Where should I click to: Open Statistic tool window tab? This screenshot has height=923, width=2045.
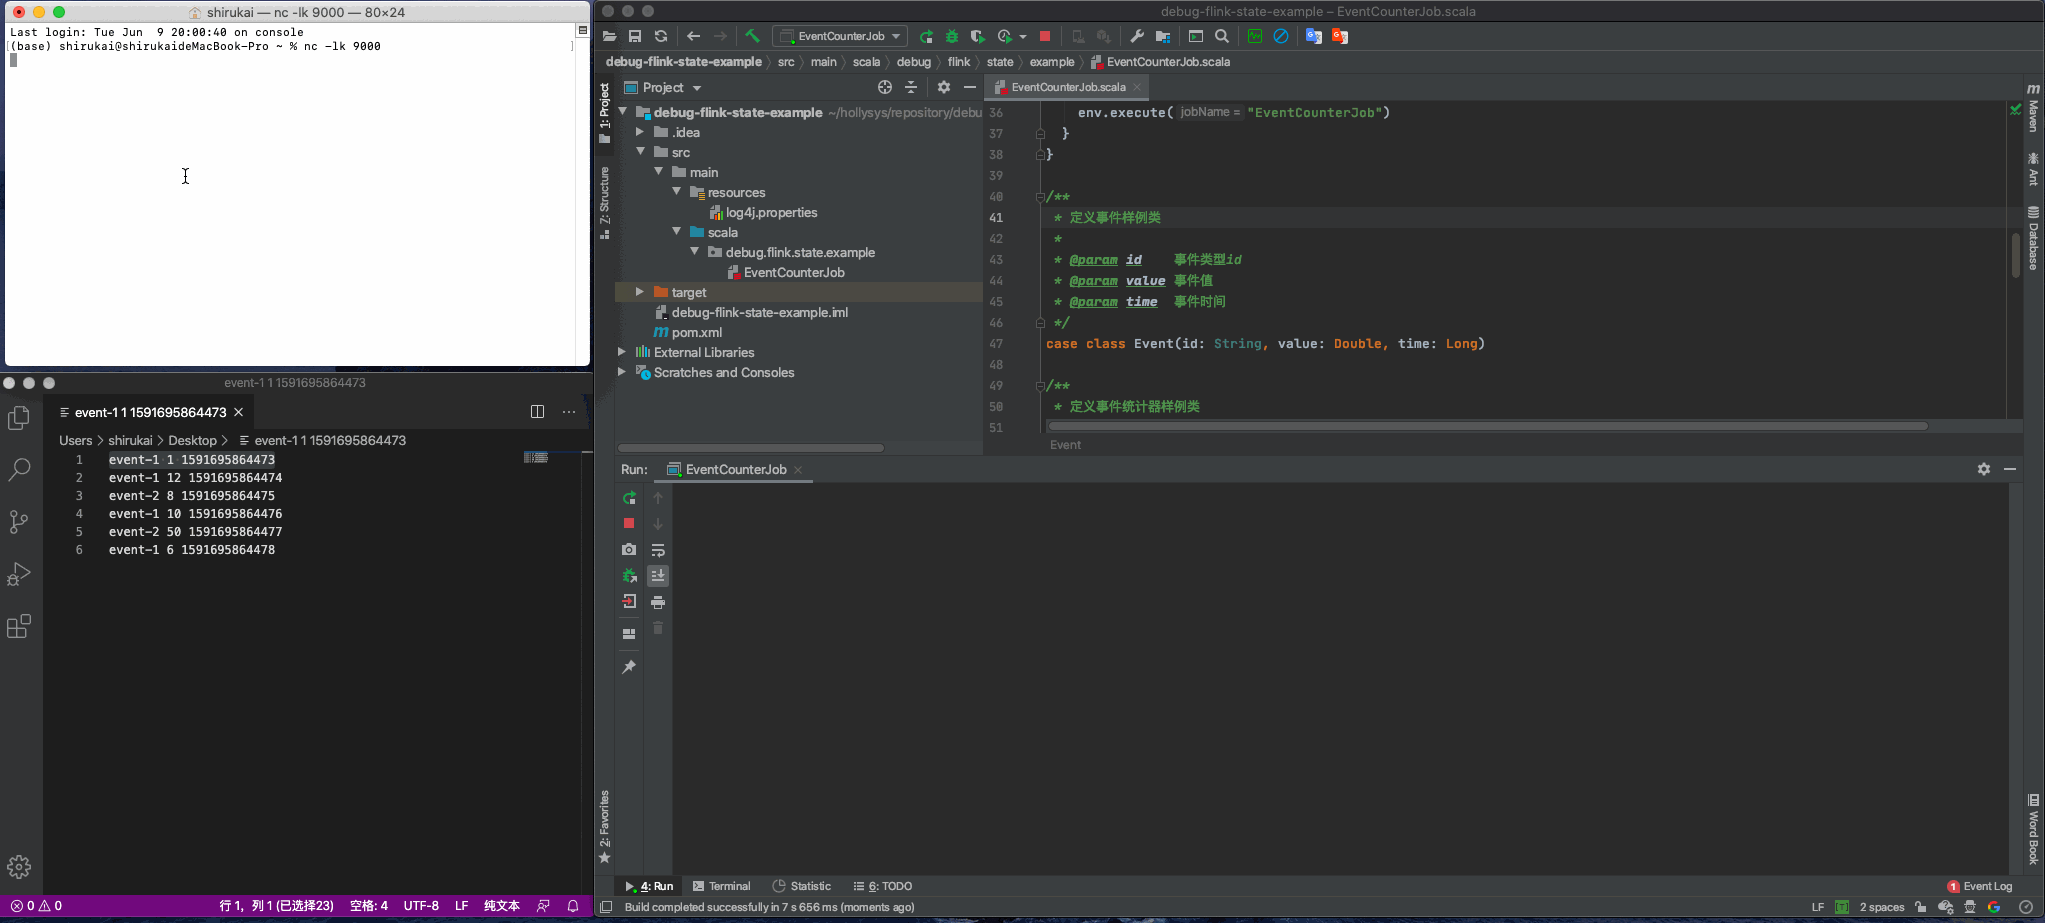pos(801,886)
